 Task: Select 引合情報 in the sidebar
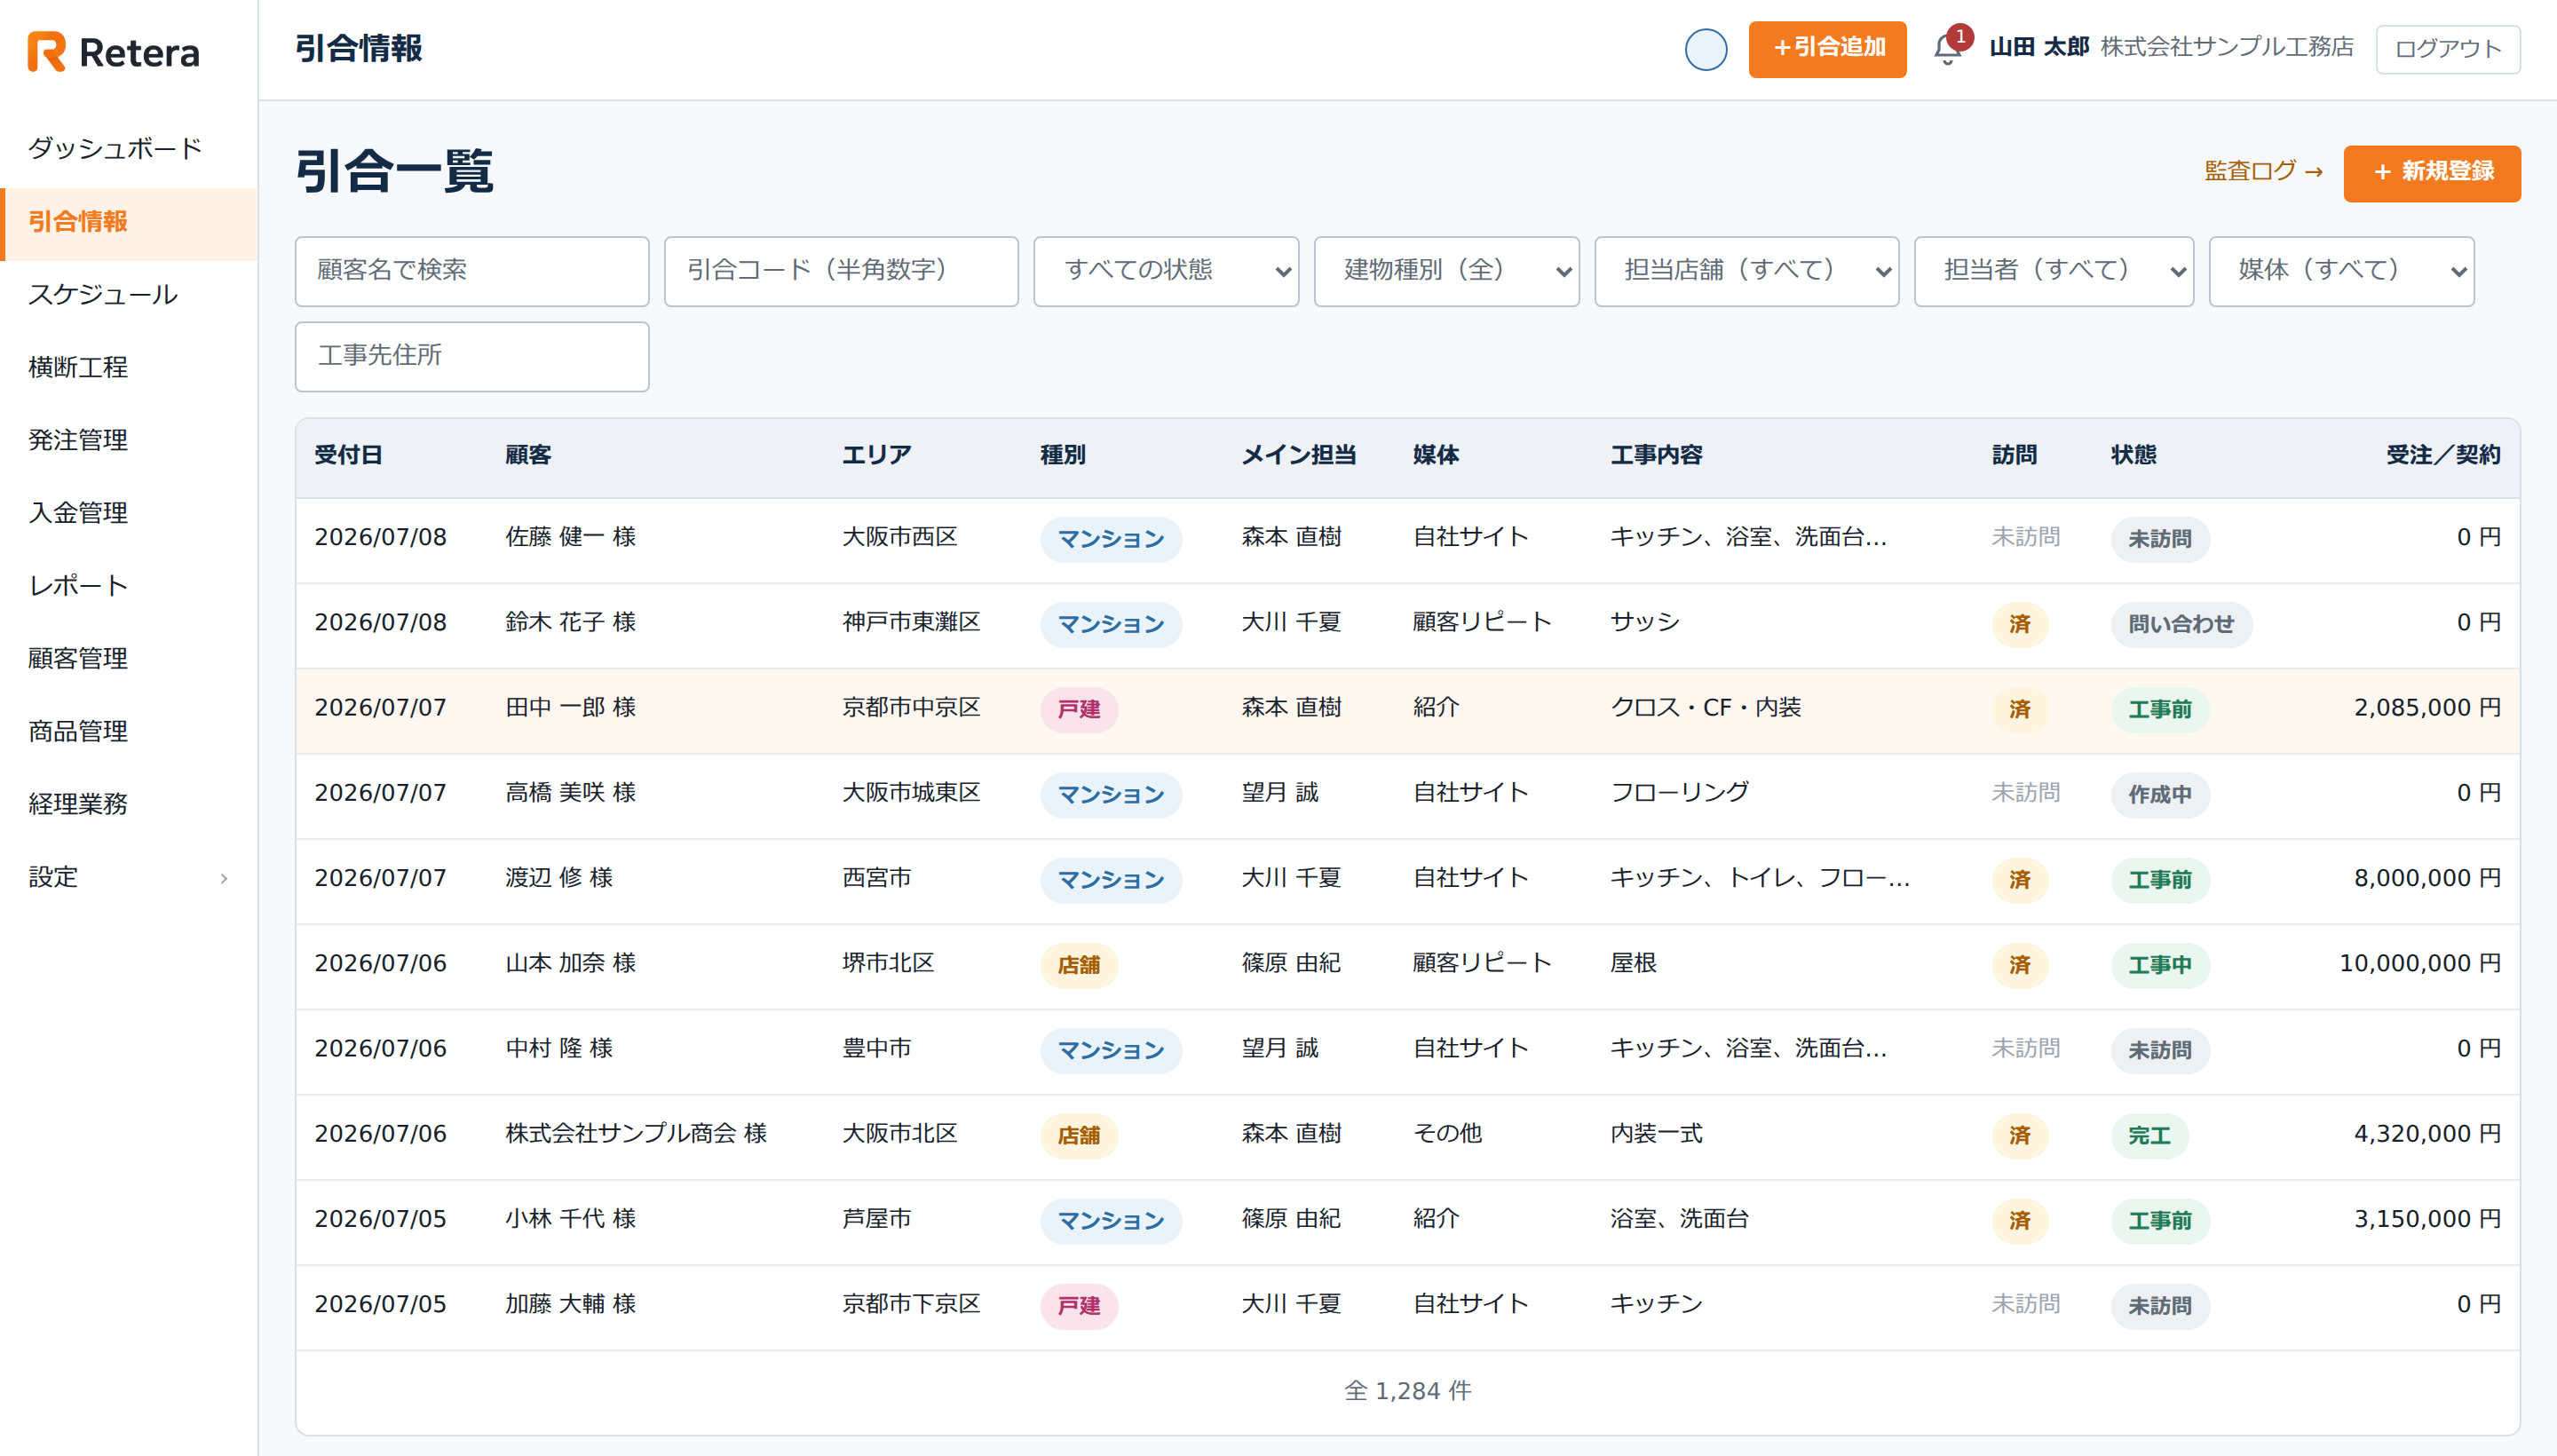pyautogui.click(x=129, y=222)
